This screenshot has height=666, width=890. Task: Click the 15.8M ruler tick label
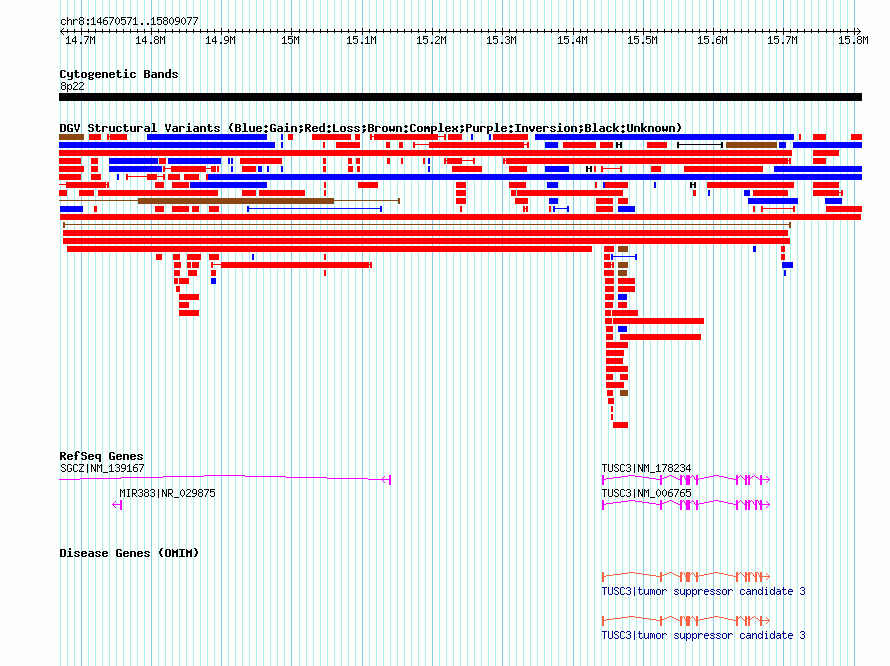pyautogui.click(x=853, y=40)
